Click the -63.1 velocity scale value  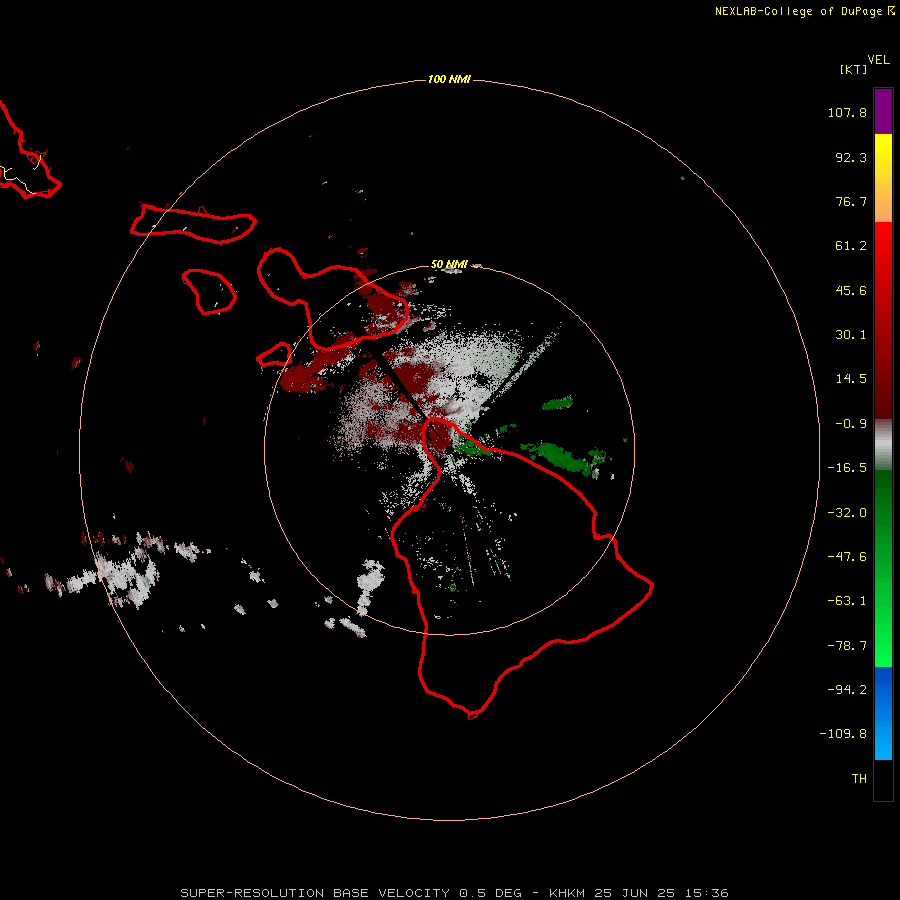tap(847, 601)
